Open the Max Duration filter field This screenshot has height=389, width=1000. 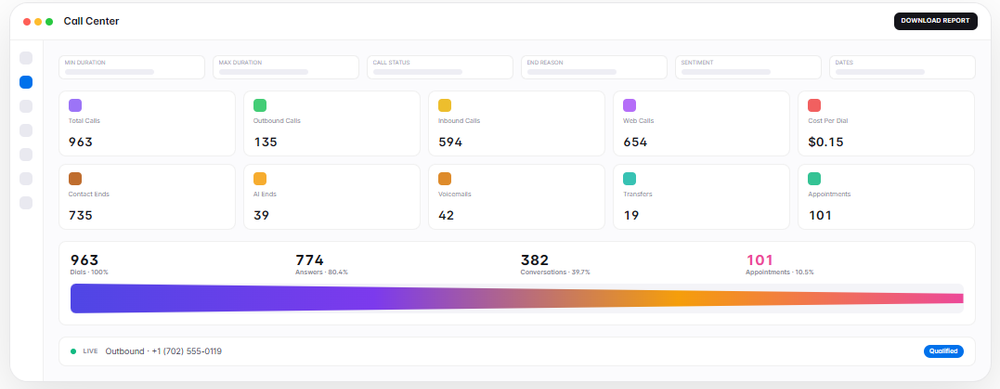(x=286, y=67)
